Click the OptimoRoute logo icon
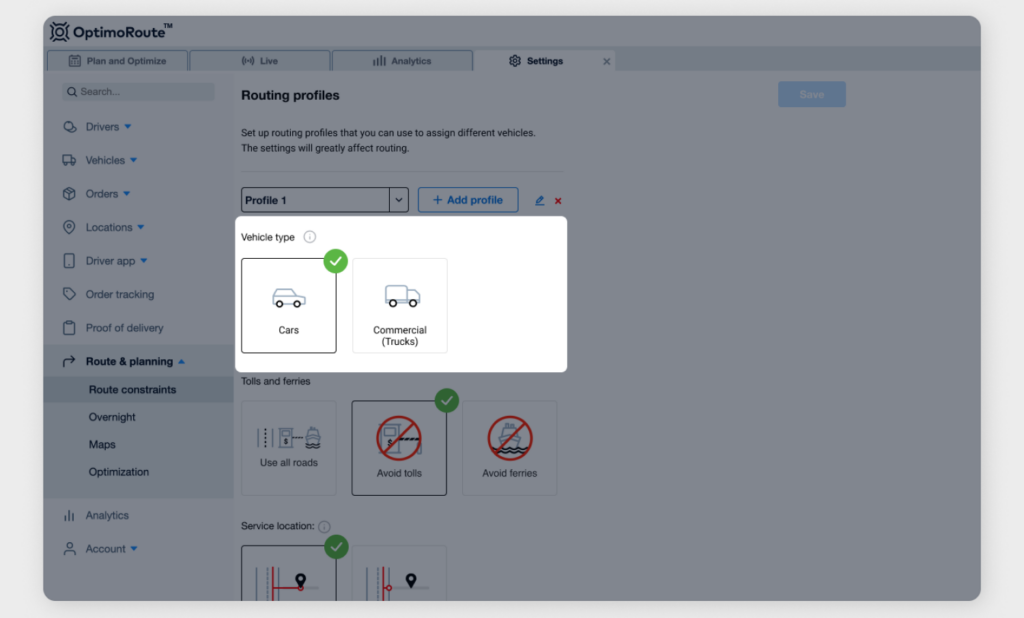This screenshot has width=1024, height=618. click(59, 31)
